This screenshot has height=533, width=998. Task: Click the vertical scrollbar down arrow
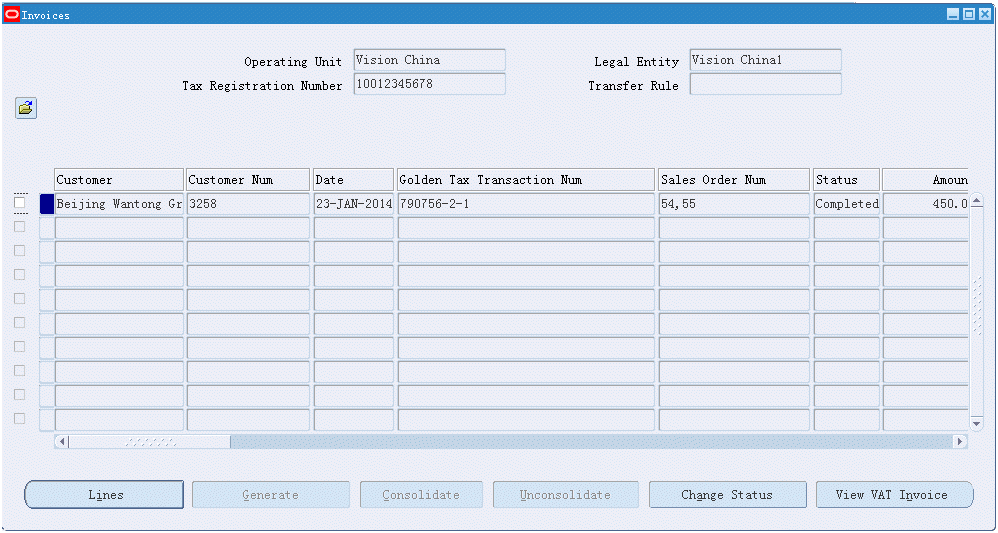coord(976,423)
